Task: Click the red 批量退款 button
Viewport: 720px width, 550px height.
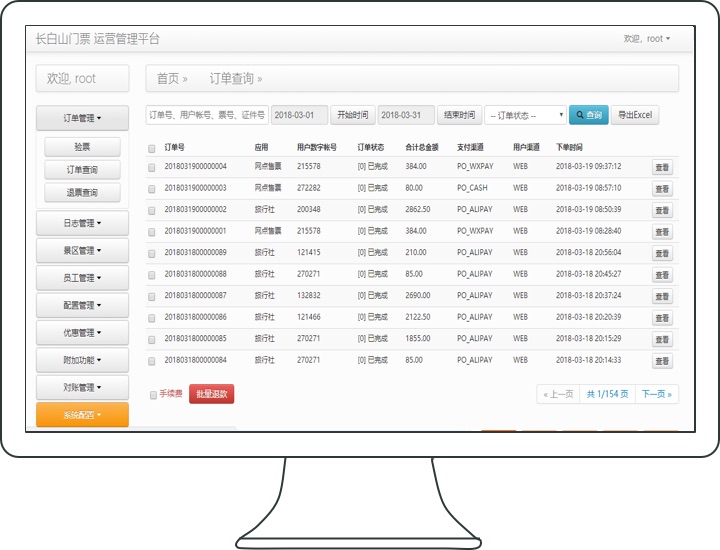Action: click(211, 395)
